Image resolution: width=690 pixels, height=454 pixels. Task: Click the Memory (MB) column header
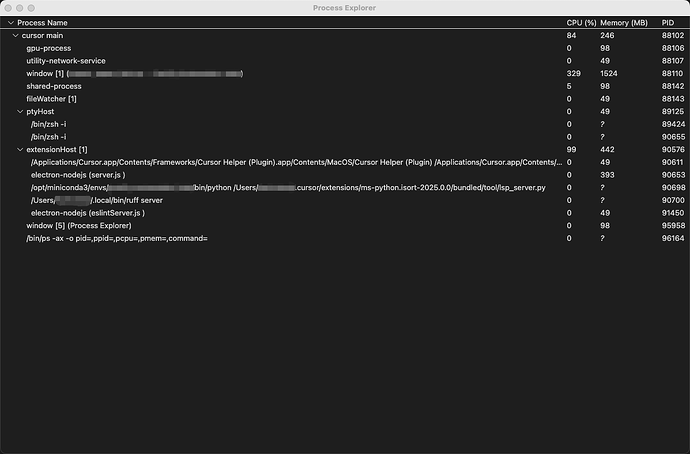pyautogui.click(x=624, y=22)
